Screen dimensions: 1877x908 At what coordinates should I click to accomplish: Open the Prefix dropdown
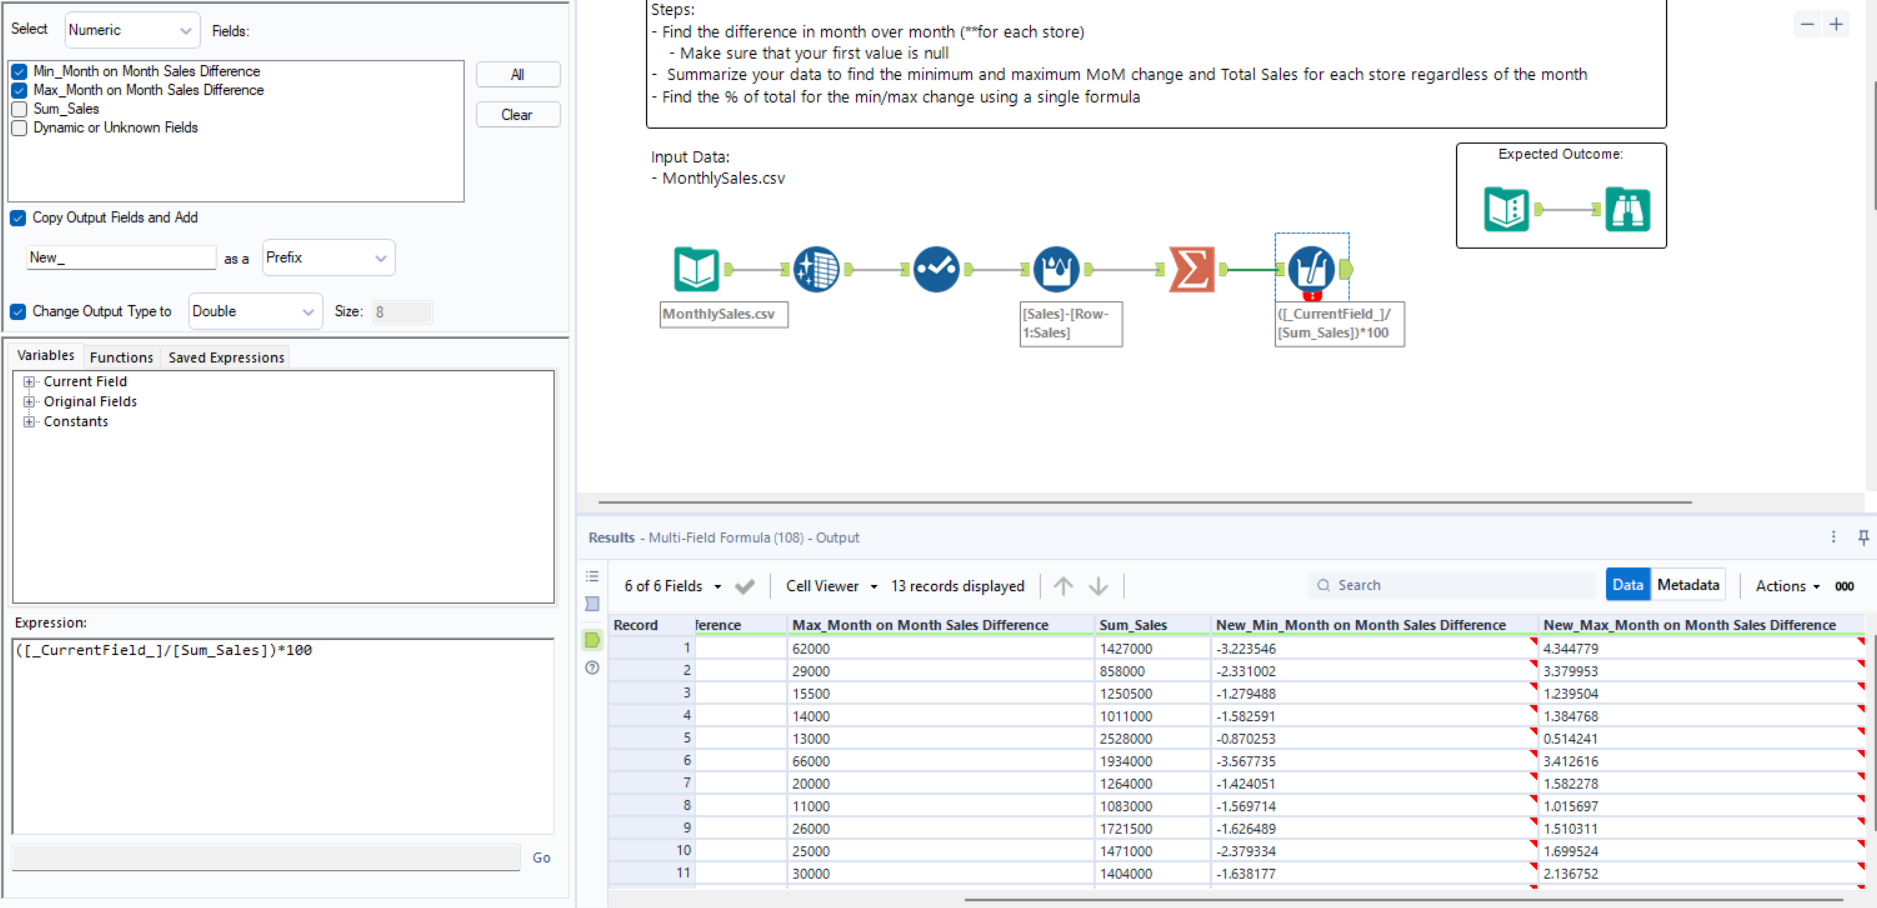[327, 258]
